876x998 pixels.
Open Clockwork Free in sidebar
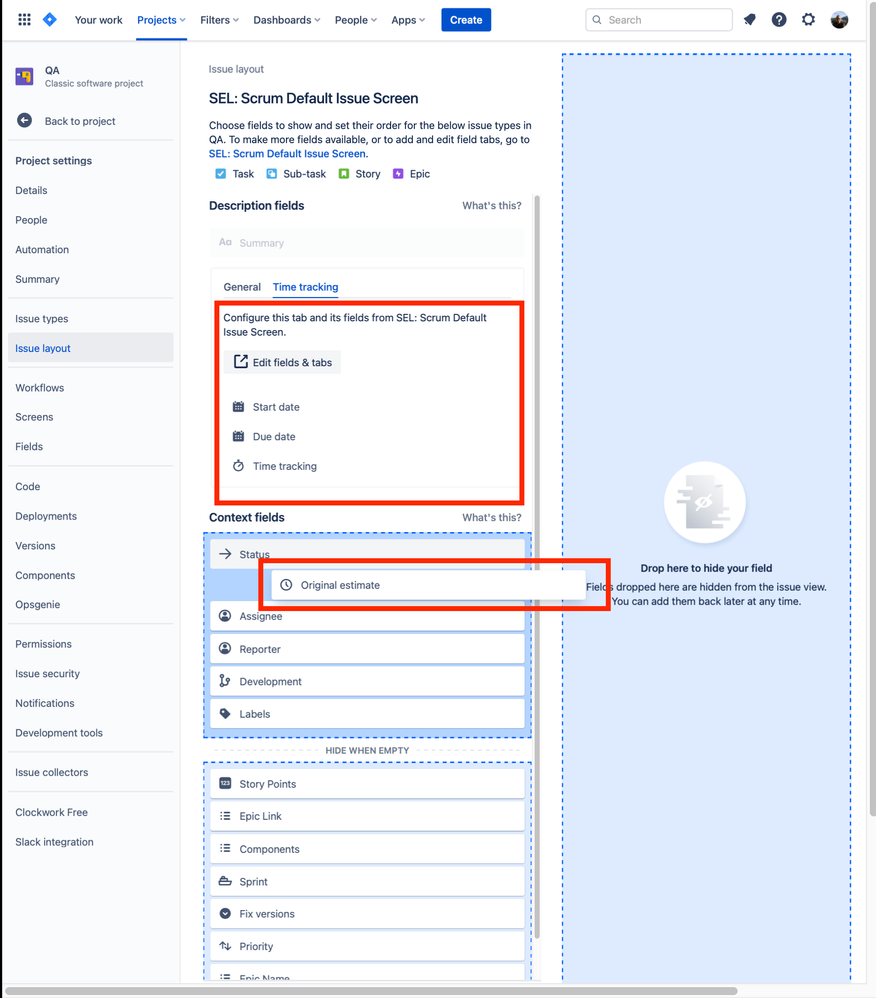pos(52,812)
